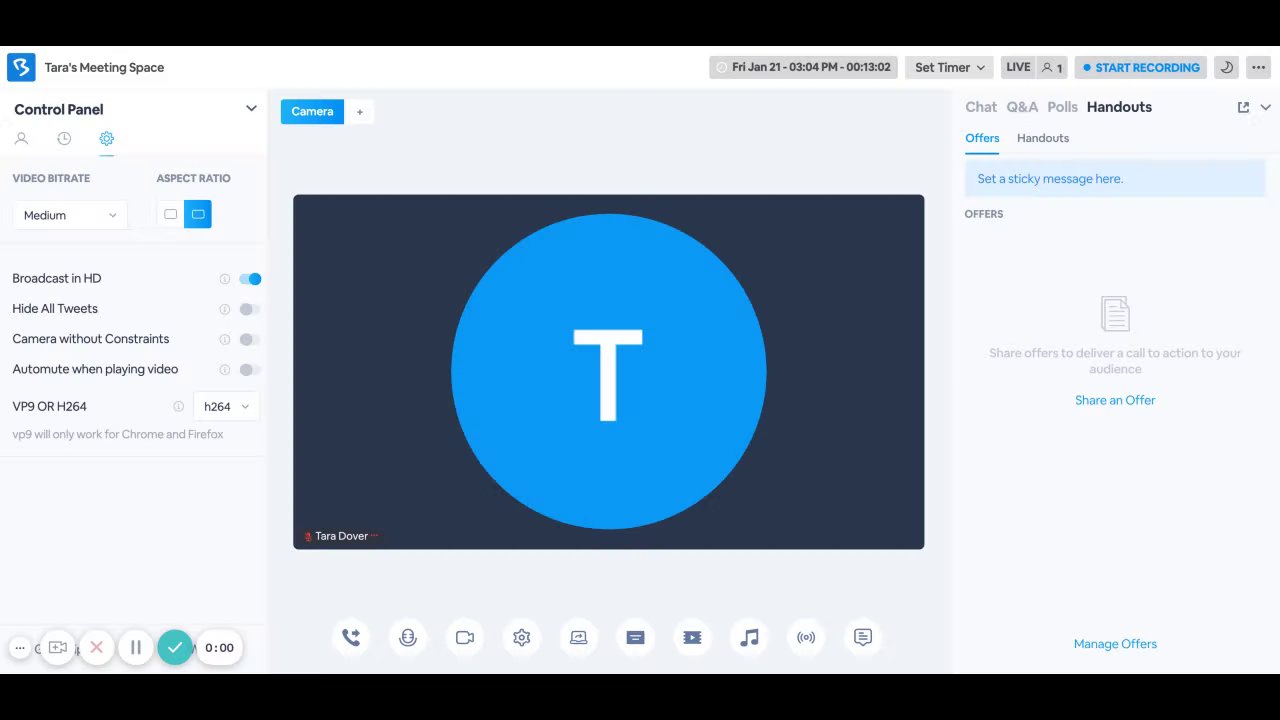The image size is (1280, 720).
Task: Show info for Camera without Constraints
Action: tap(225, 340)
